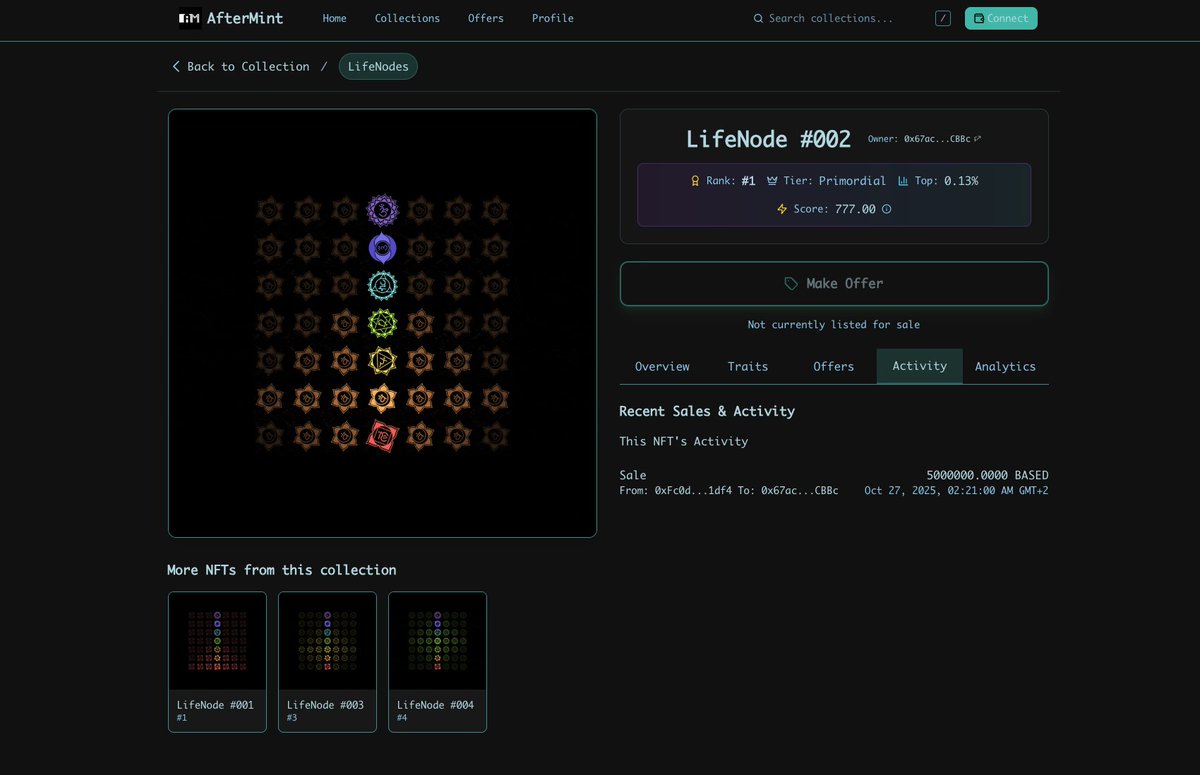Click the 'Oct 27, 2025' sale timestamp

[x=957, y=491]
